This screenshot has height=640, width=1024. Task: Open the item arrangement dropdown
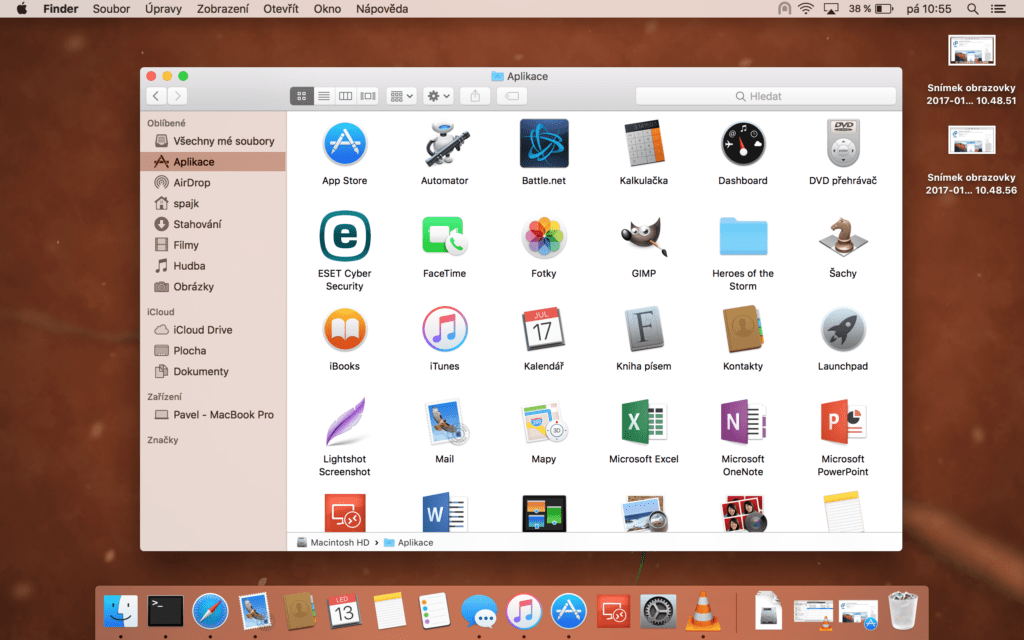coord(402,96)
